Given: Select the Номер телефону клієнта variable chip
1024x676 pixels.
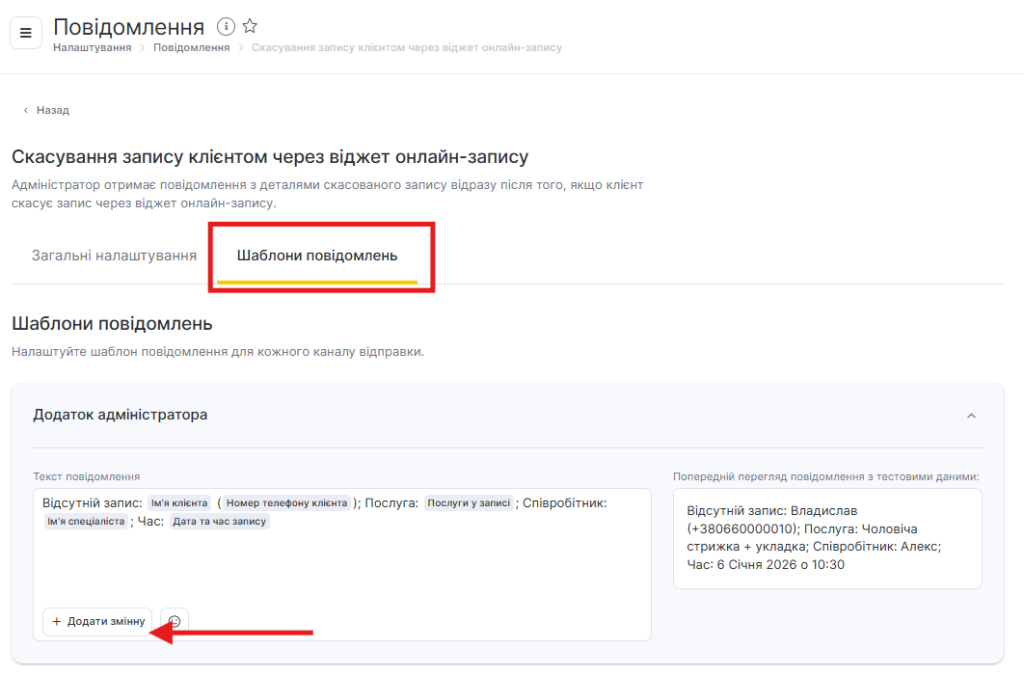Looking at the screenshot, I should pyautogui.click(x=287, y=503).
